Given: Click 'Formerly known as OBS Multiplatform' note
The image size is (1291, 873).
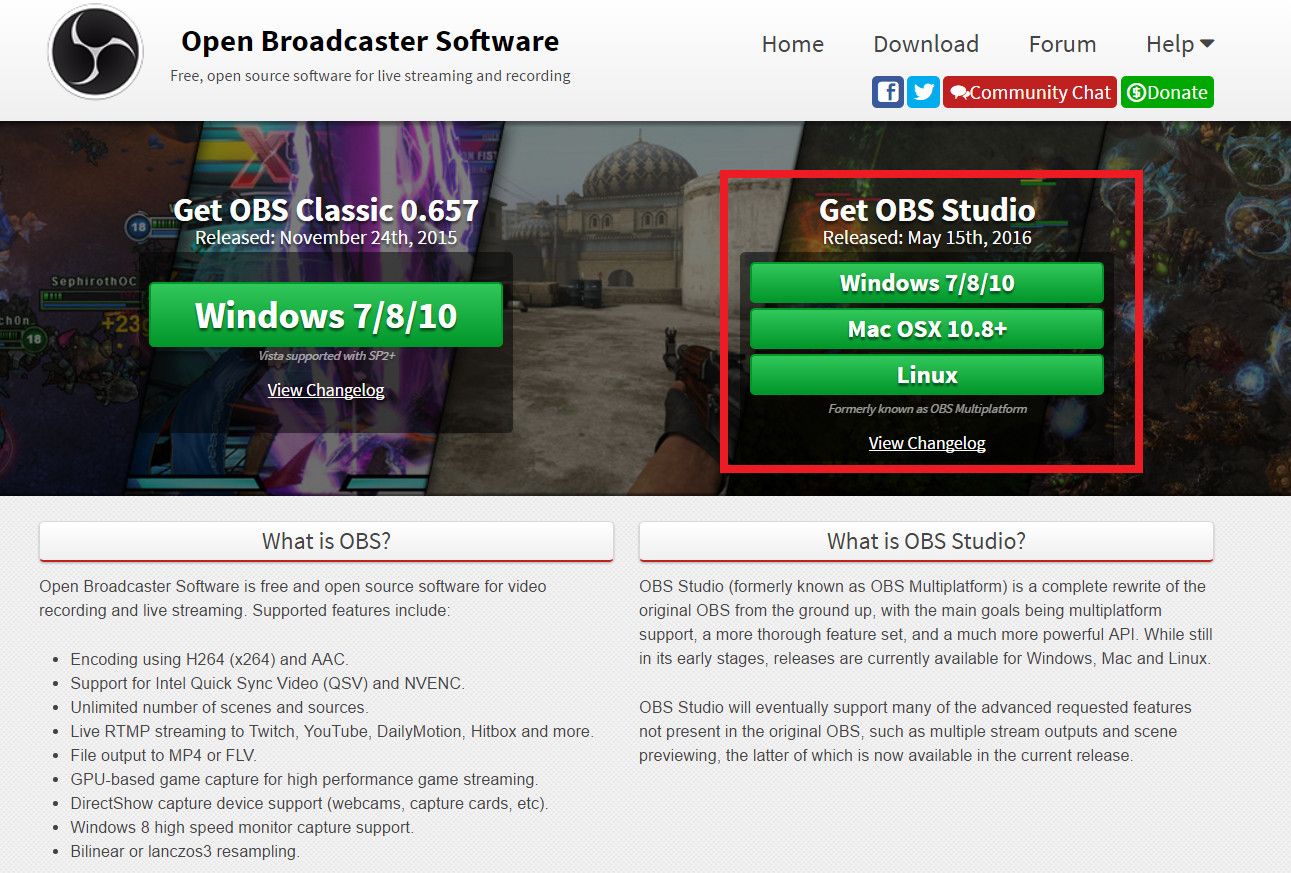Looking at the screenshot, I should [927, 409].
